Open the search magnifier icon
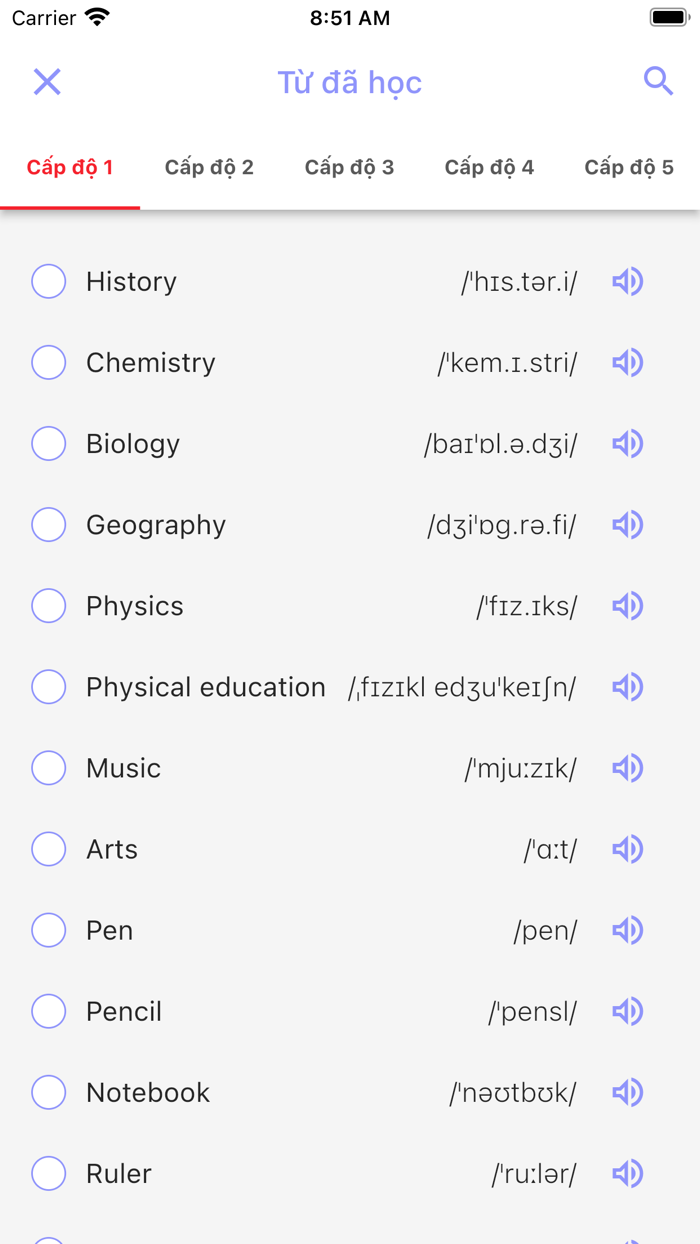The height and width of the screenshot is (1244, 700). tap(658, 81)
